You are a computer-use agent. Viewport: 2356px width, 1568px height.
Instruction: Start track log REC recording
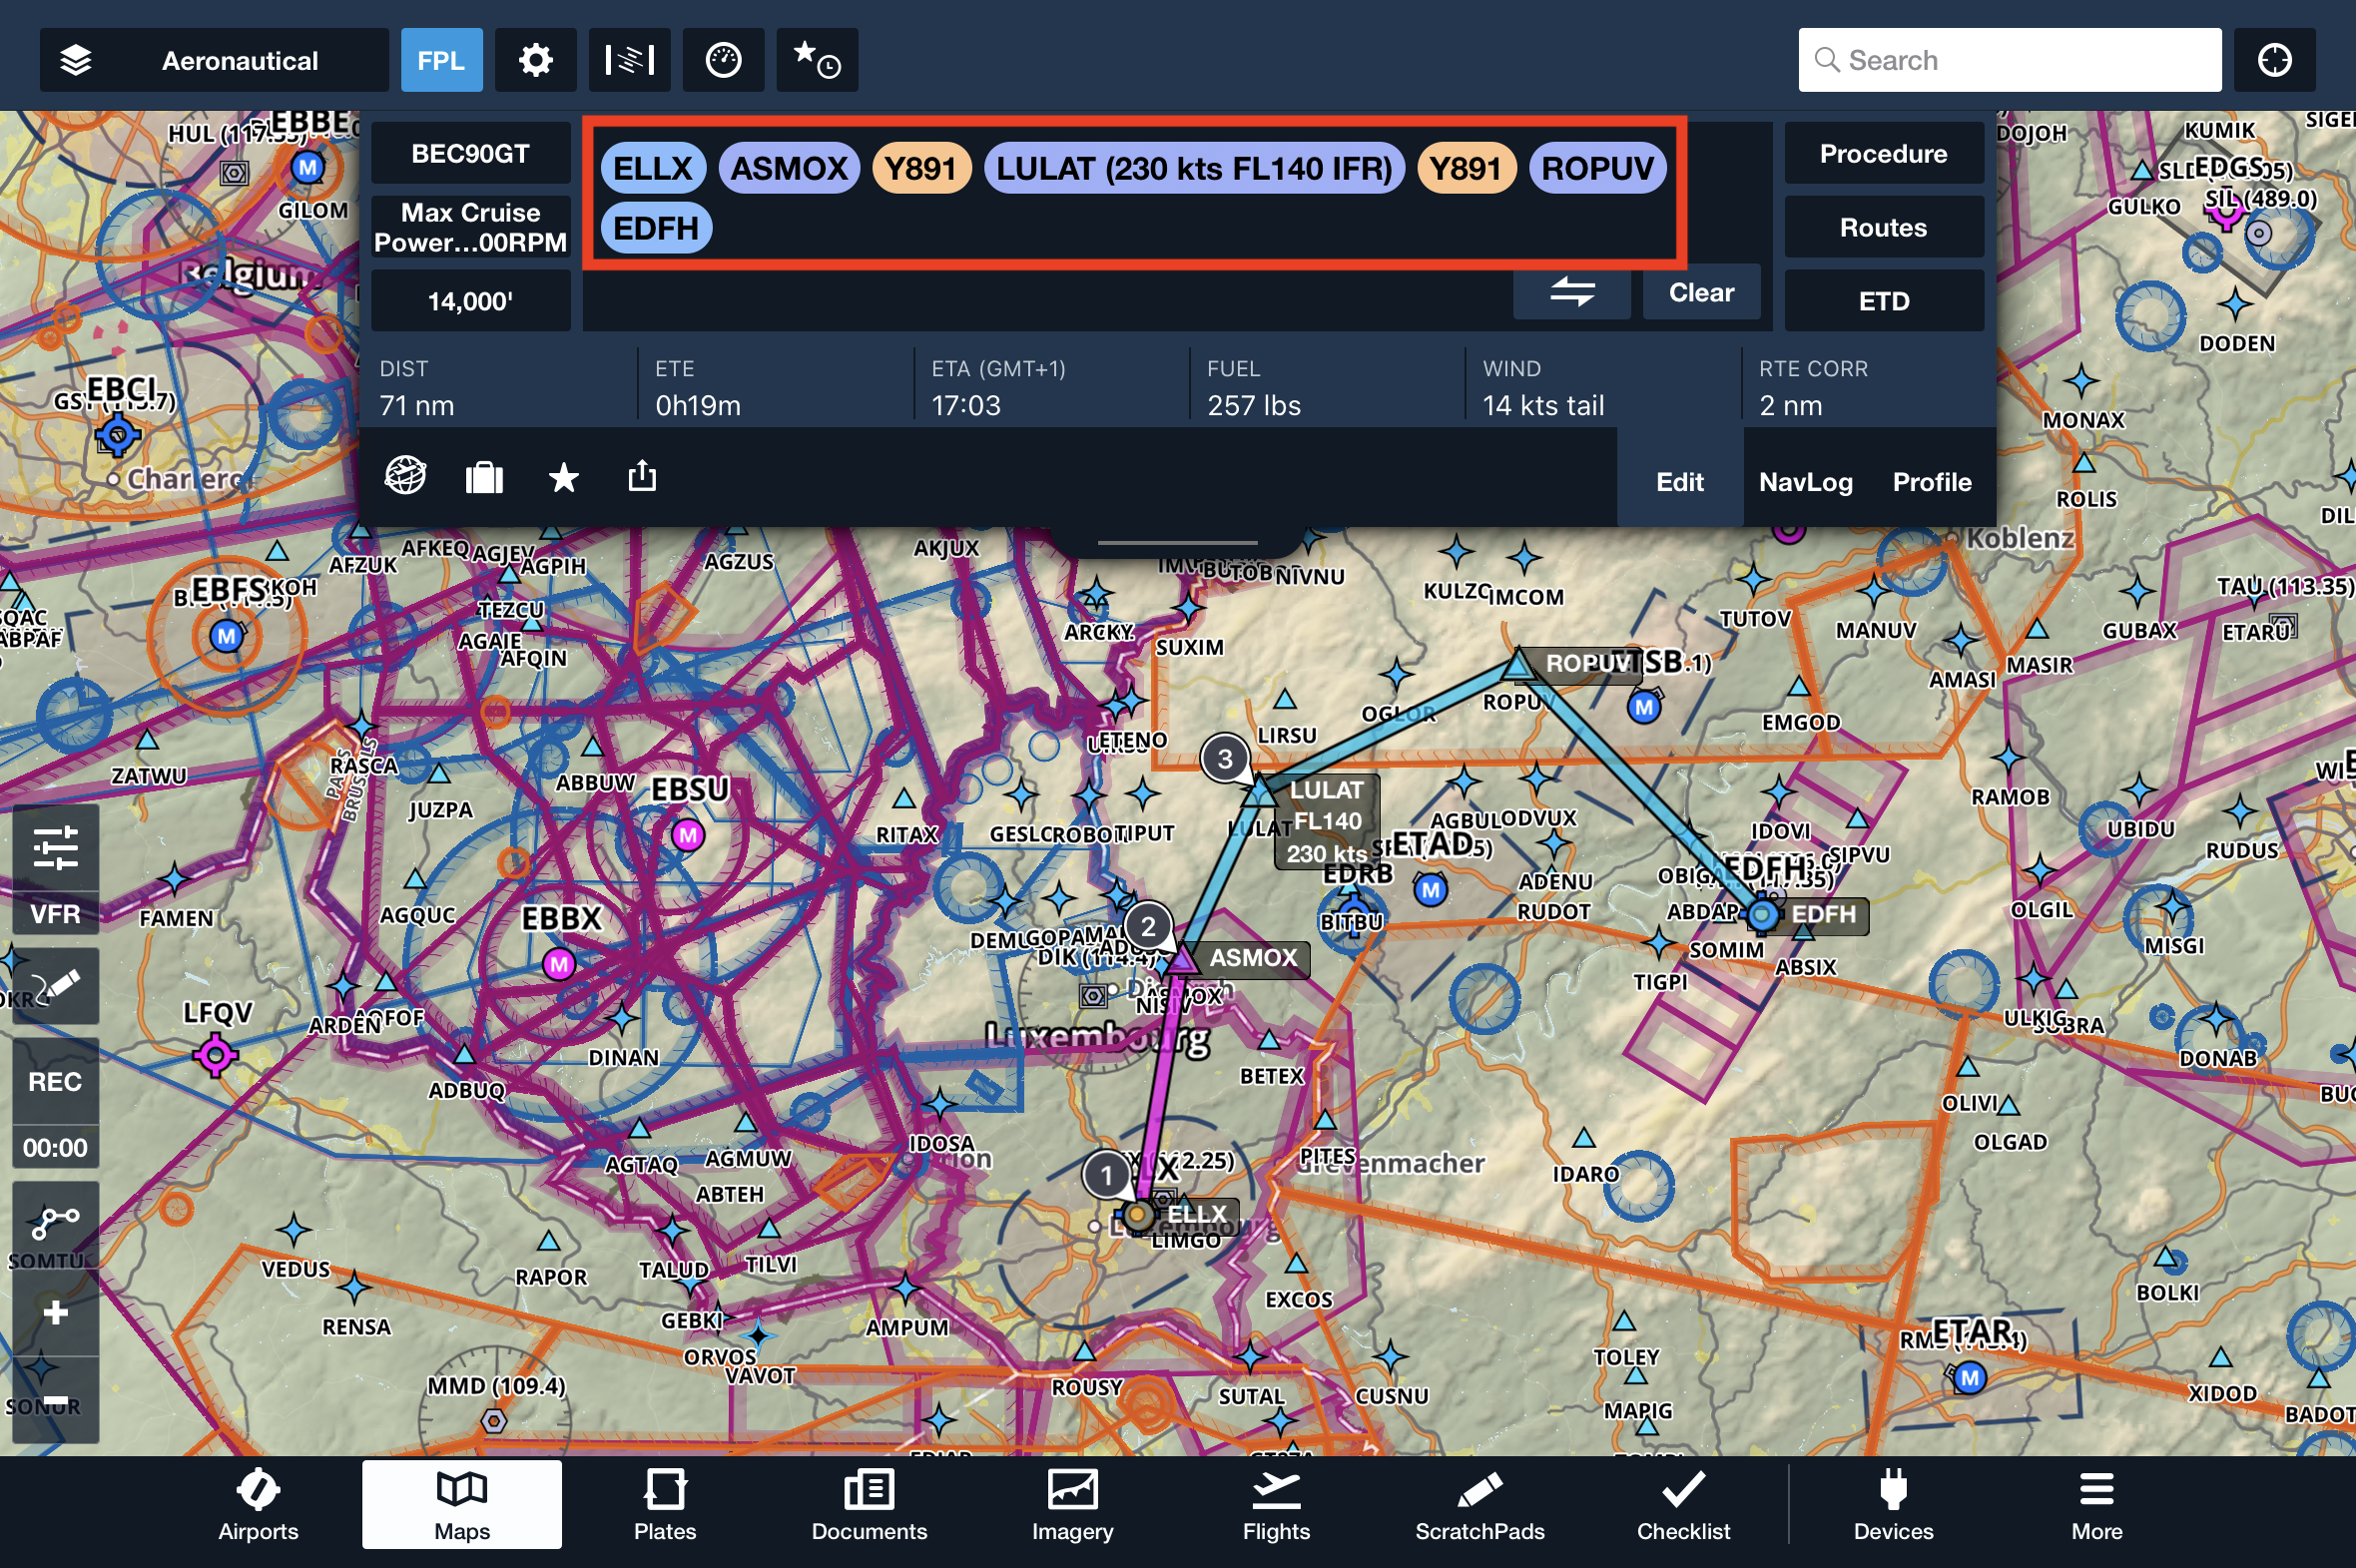tap(56, 1081)
